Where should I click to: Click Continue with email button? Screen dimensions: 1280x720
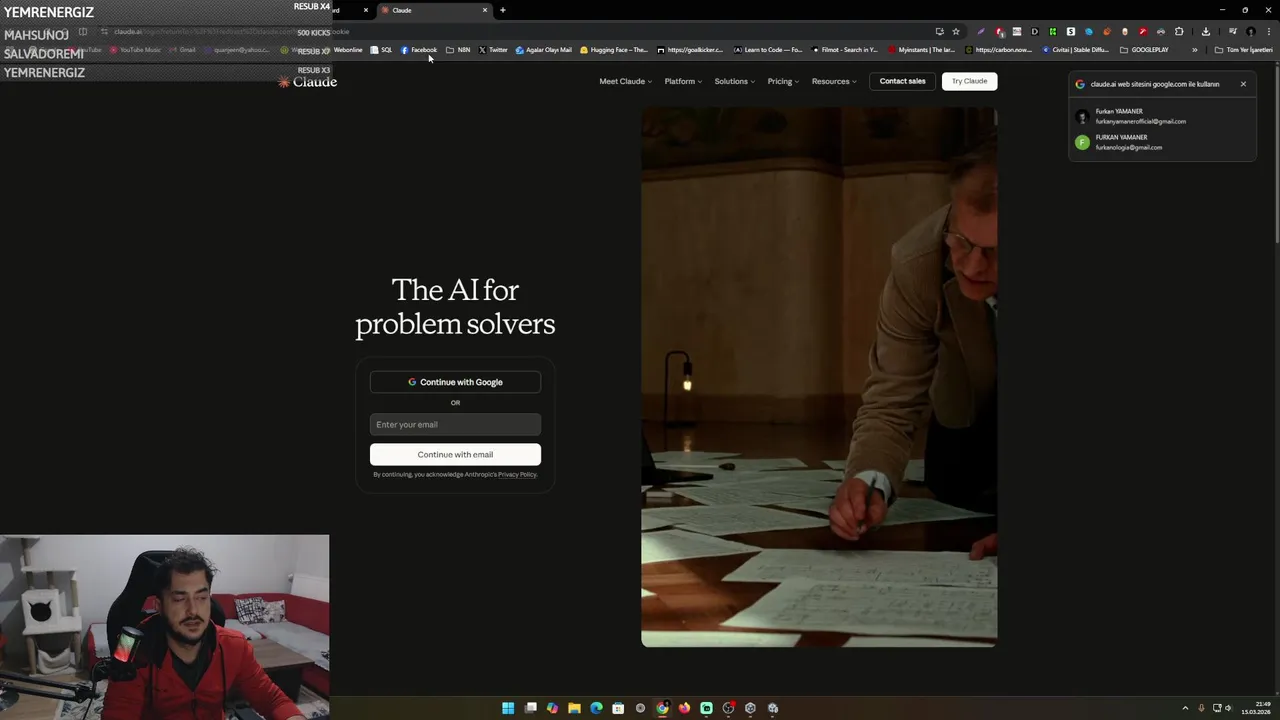pyautogui.click(x=455, y=454)
